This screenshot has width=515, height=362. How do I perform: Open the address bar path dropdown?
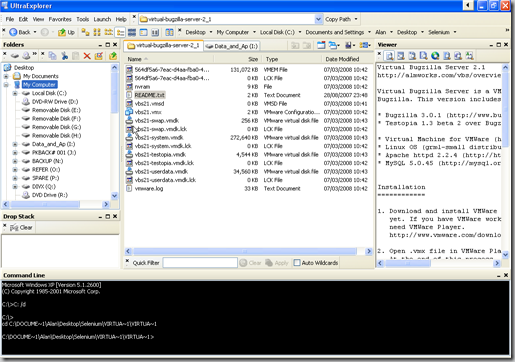pyautogui.click(x=318, y=19)
